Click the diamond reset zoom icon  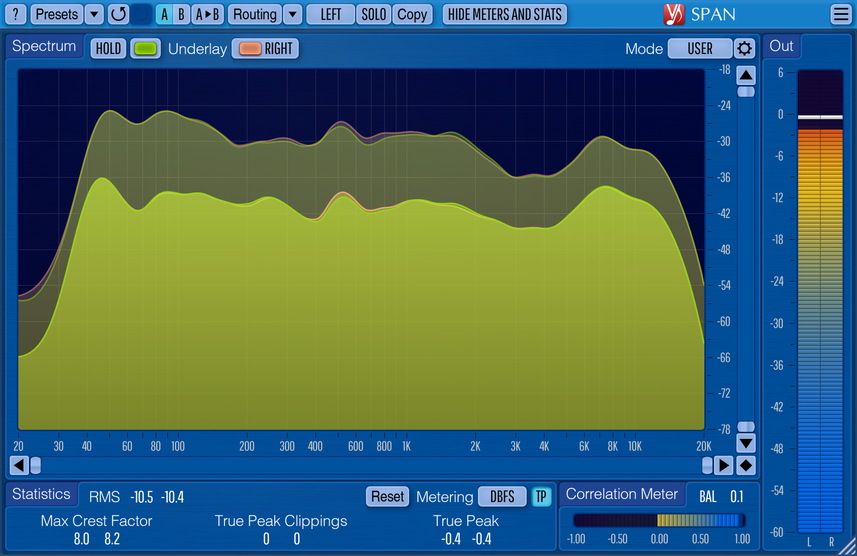(x=746, y=465)
